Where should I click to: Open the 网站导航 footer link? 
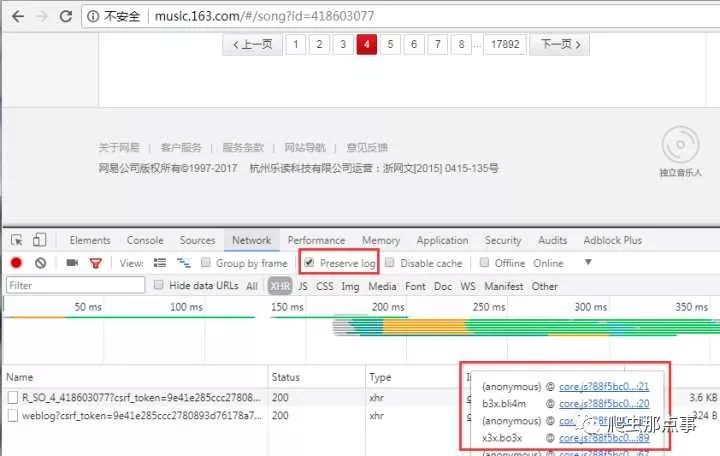coord(305,147)
